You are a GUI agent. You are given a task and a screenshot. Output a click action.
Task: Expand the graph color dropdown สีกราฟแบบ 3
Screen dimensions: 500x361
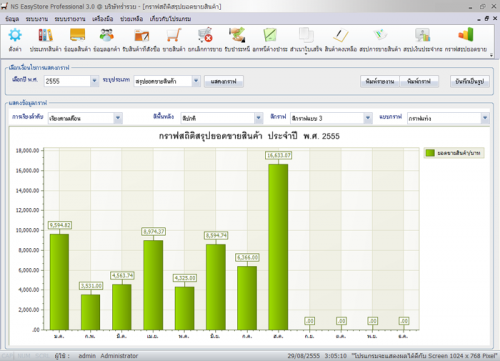coord(368,118)
